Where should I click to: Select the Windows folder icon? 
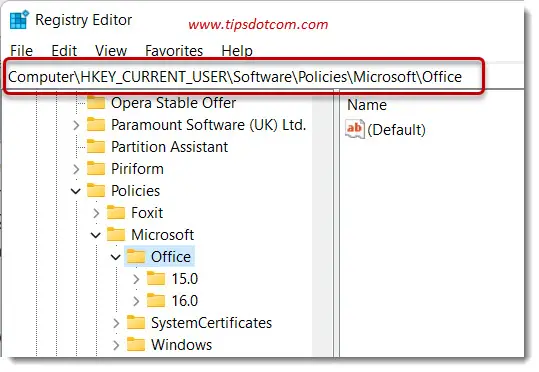pyautogui.click(x=136, y=344)
